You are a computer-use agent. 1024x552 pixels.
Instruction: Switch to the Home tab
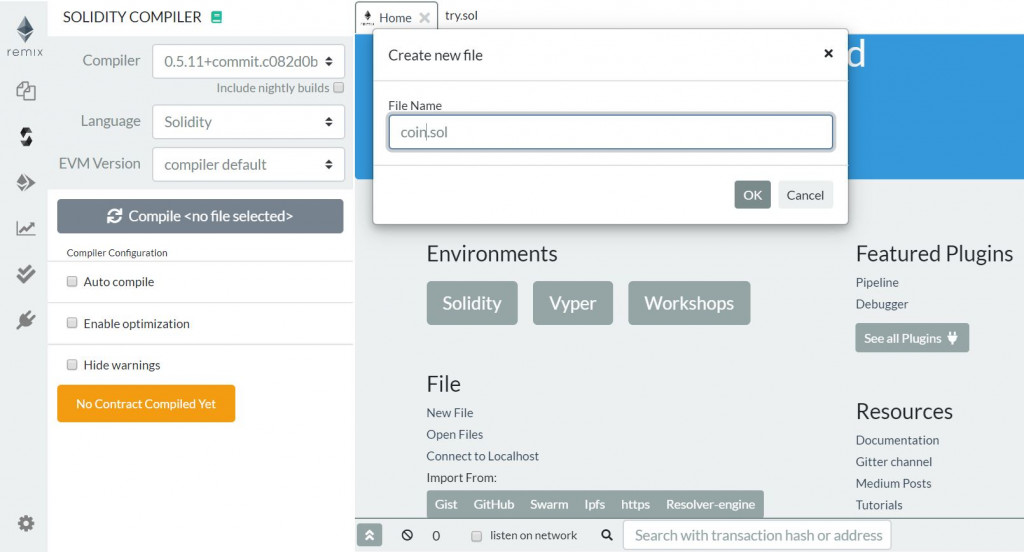pyautogui.click(x=395, y=18)
